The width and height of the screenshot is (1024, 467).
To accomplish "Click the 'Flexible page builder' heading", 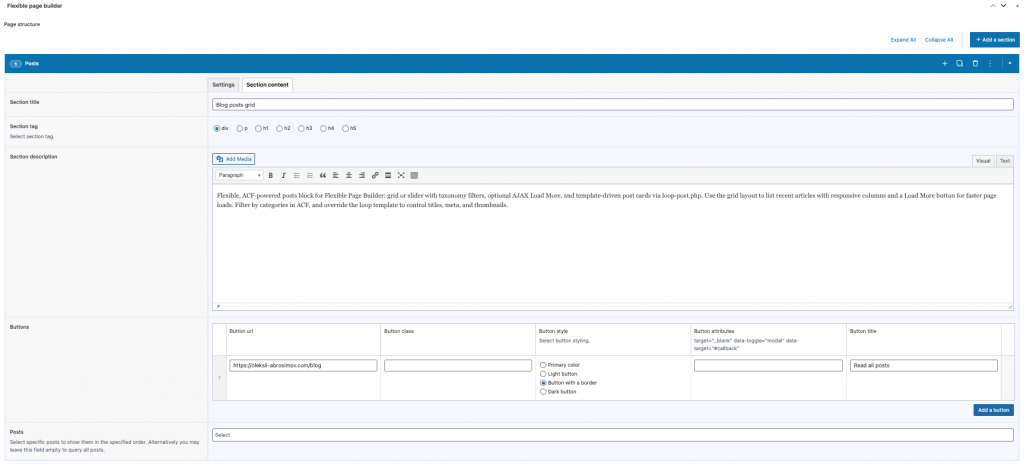I will tap(35, 6).
